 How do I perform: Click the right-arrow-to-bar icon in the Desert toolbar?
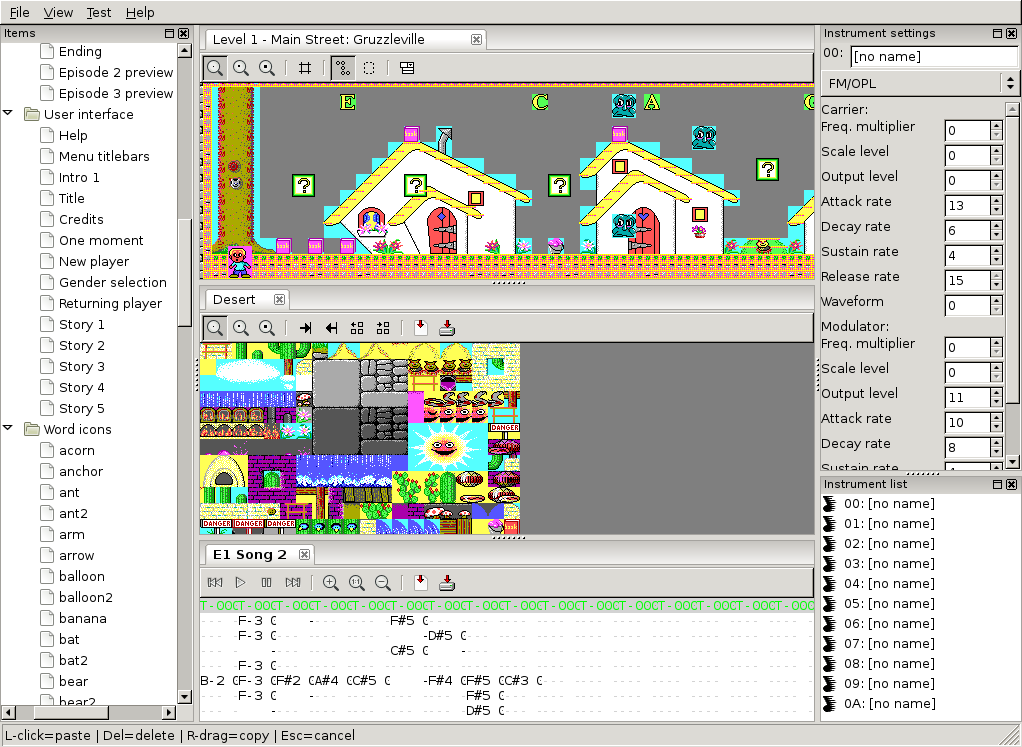[x=304, y=328]
